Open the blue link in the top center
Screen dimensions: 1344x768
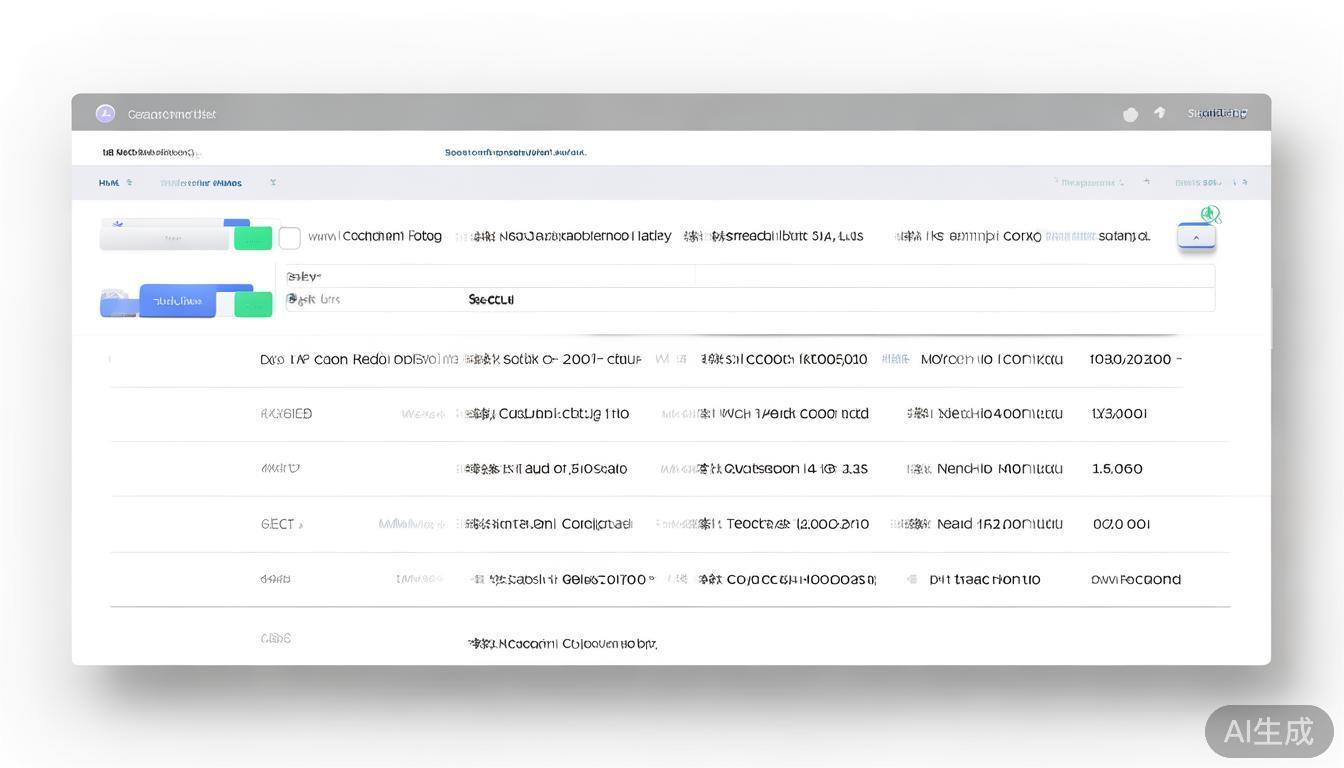pos(515,152)
